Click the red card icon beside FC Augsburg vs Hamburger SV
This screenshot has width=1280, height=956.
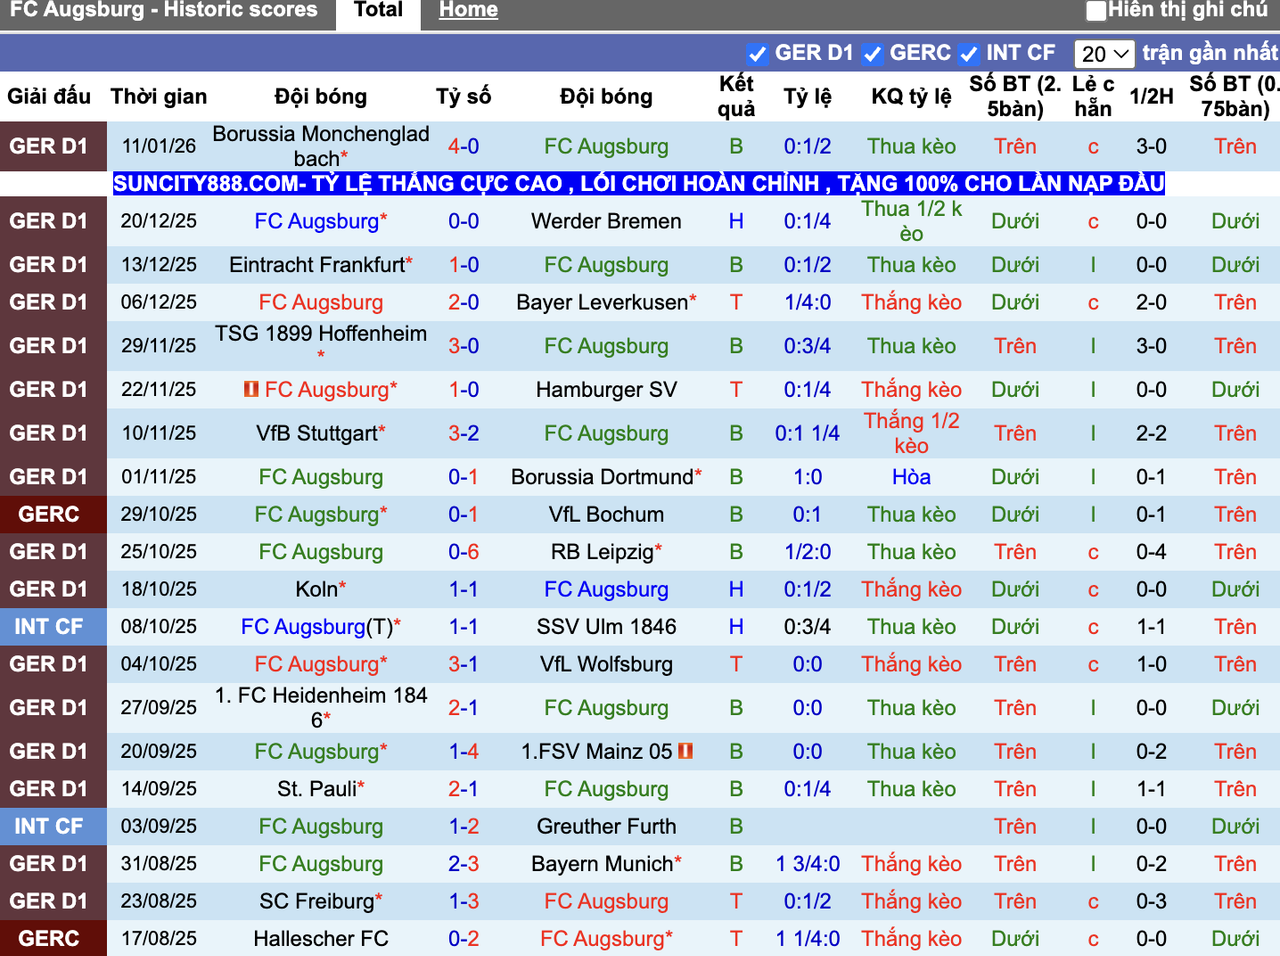click(x=251, y=389)
